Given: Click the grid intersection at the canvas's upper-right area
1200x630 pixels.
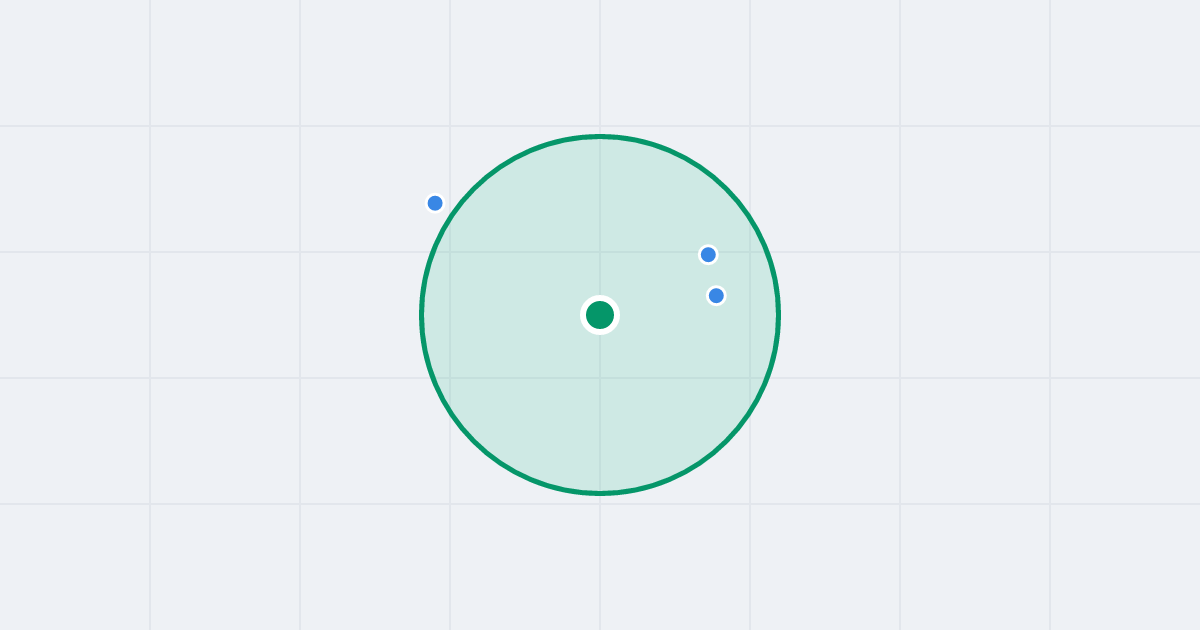Looking at the screenshot, I should tap(1050, 126).
